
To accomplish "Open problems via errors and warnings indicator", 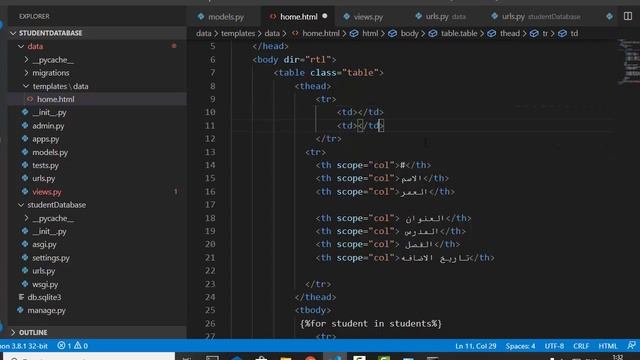I will pyautogui.click(x=73, y=346).
